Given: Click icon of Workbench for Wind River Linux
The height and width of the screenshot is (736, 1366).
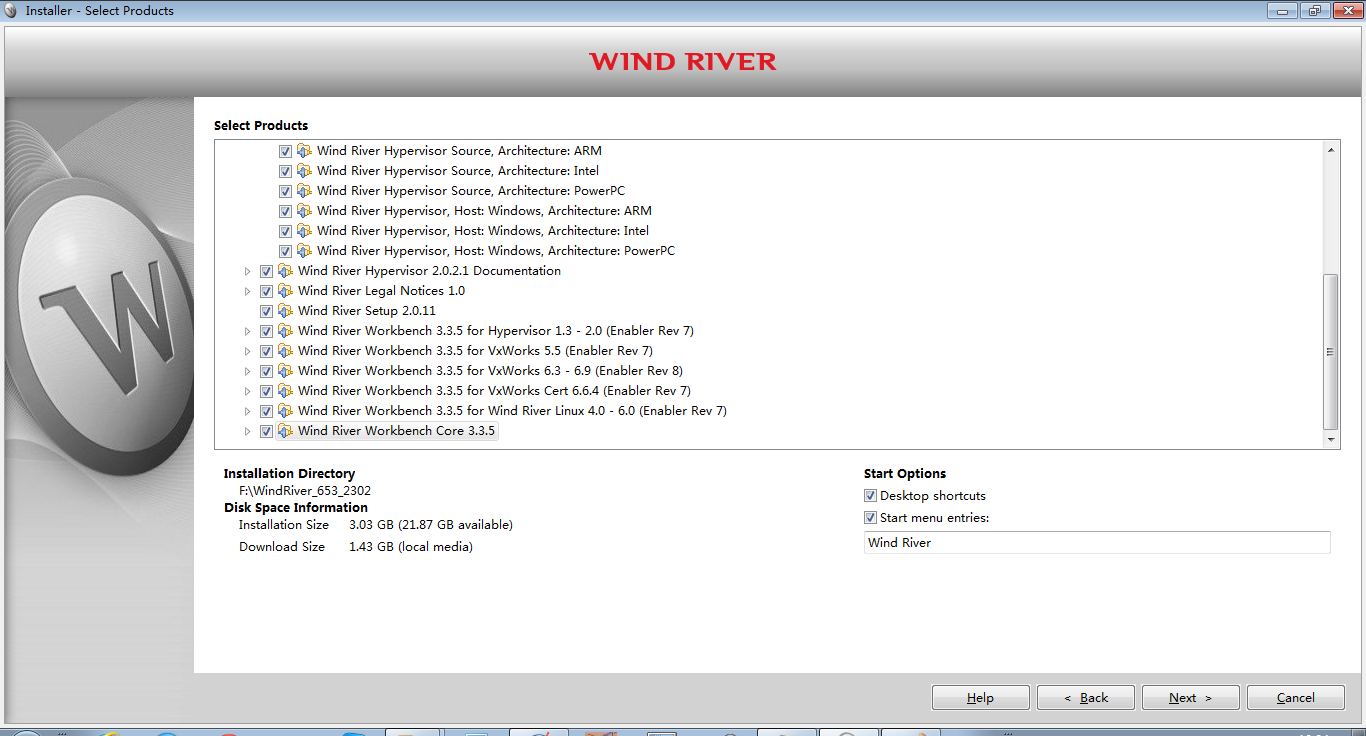Looking at the screenshot, I should (x=285, y=411).
